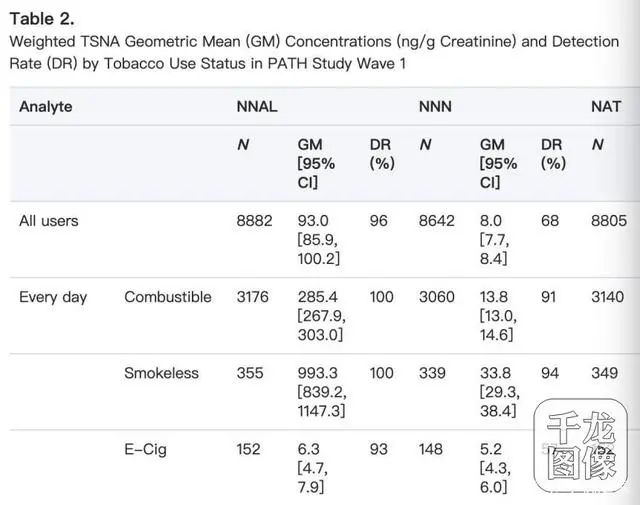Select the Analyte column header
This screenshot has height=505, width=640.
point(46,106)
